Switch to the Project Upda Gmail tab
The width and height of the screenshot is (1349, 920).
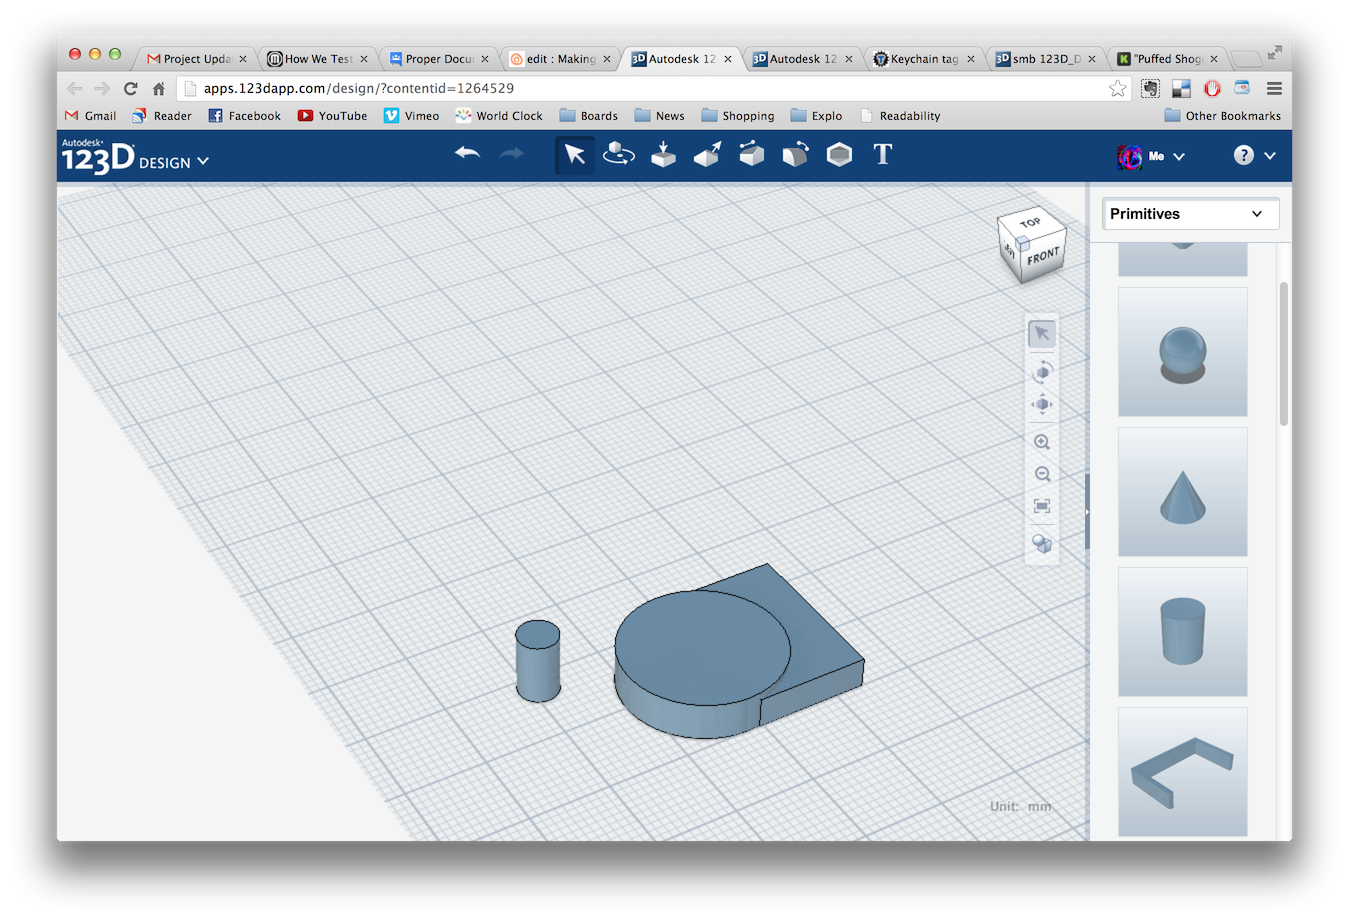click(195, 59)
